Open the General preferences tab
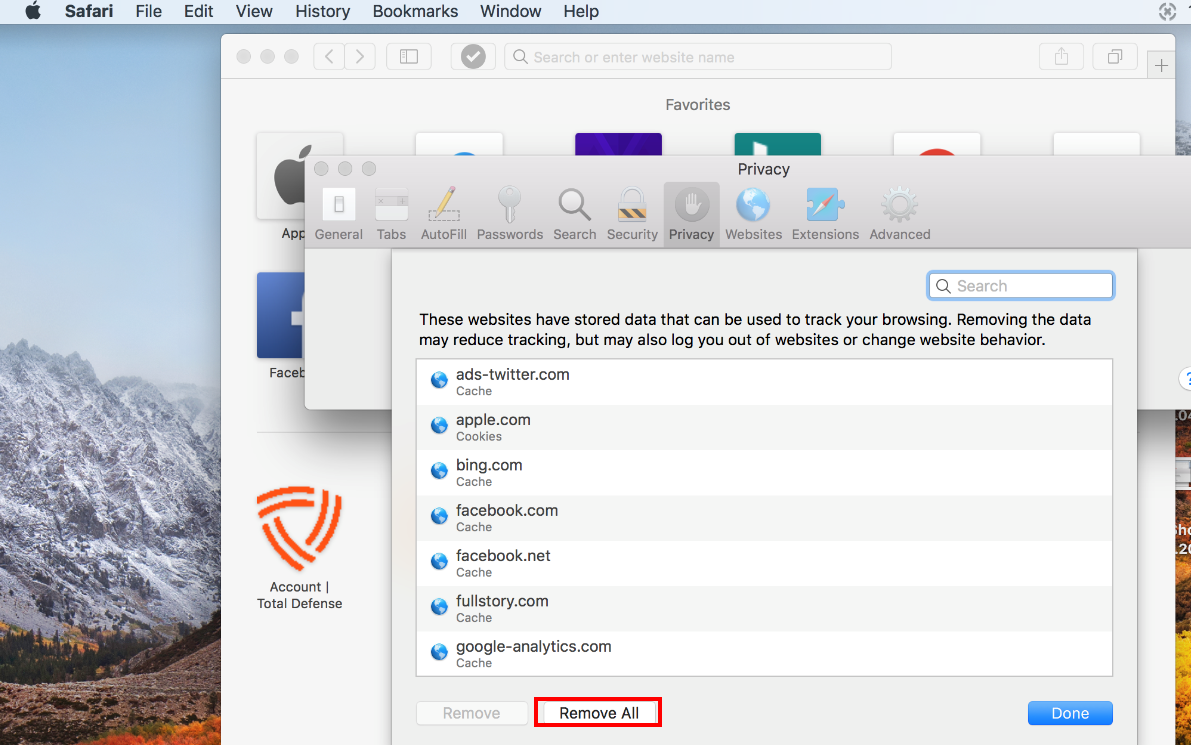 point(339,214)
